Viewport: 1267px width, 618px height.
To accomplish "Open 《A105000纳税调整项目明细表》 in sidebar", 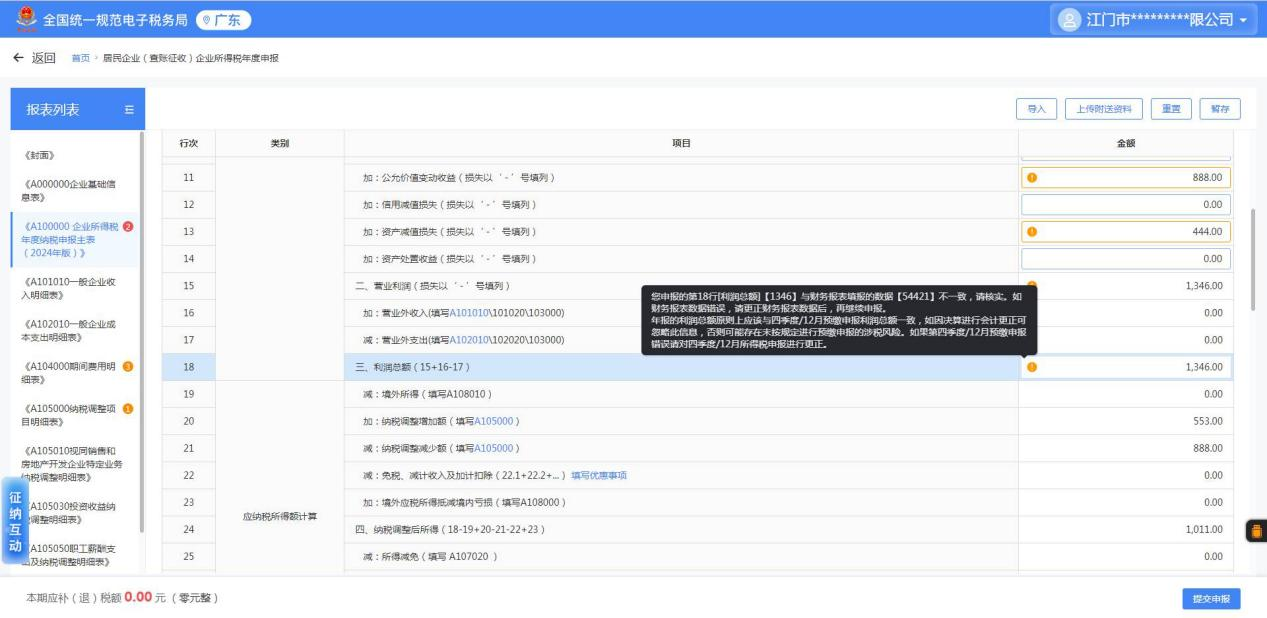I will 71,415.
